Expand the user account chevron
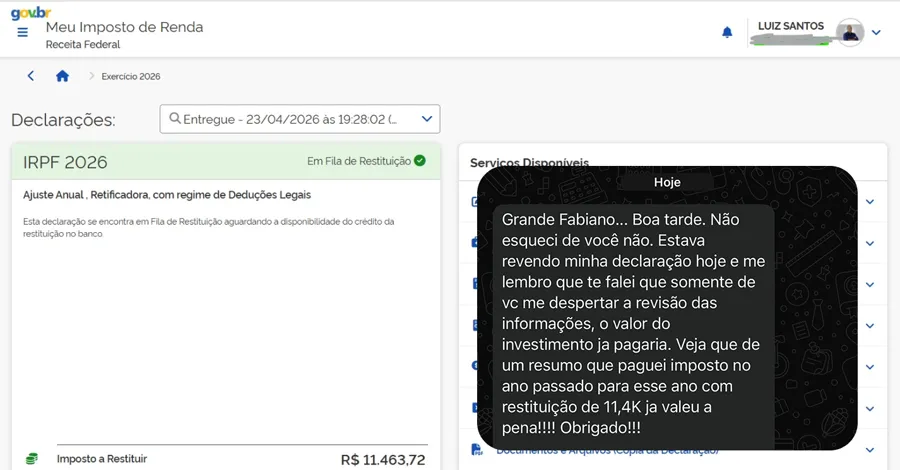900x470 pixels. coord(876,33)
